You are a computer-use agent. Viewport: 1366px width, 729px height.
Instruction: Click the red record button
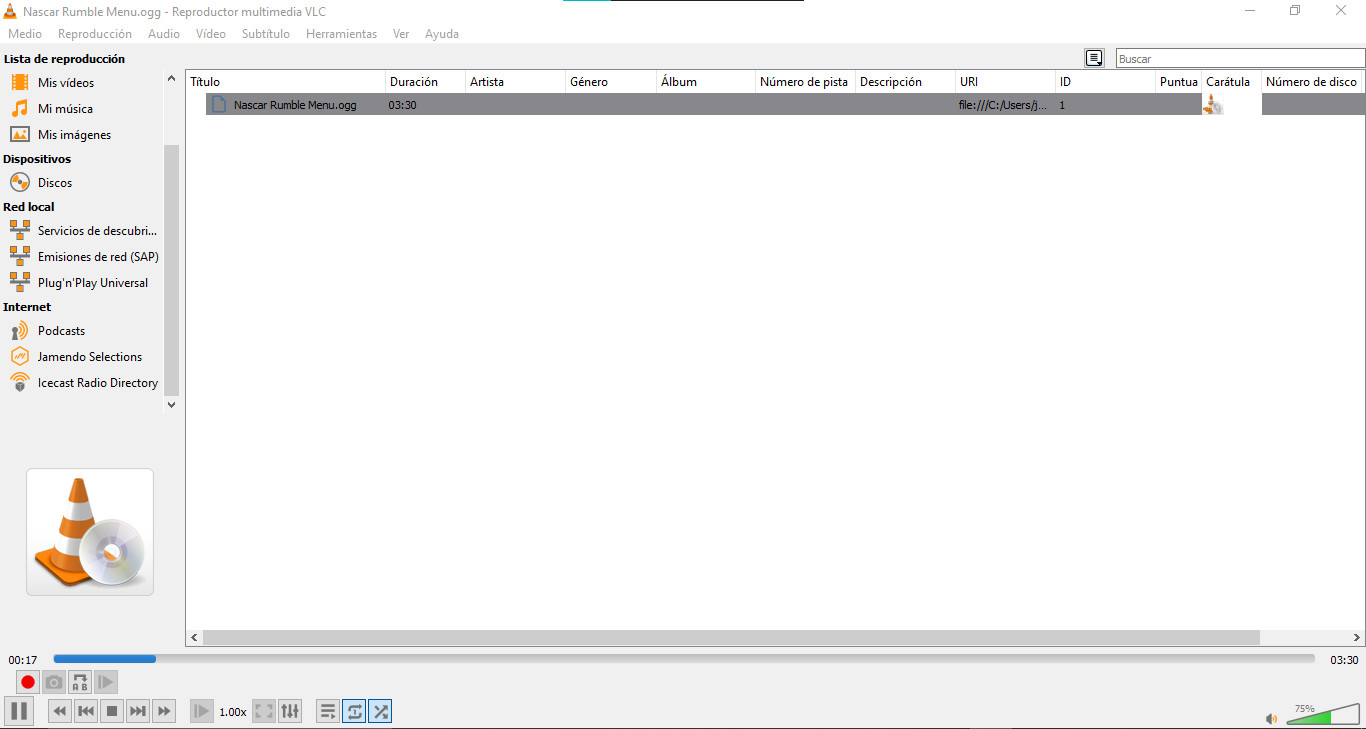click(x=28, y=682)
